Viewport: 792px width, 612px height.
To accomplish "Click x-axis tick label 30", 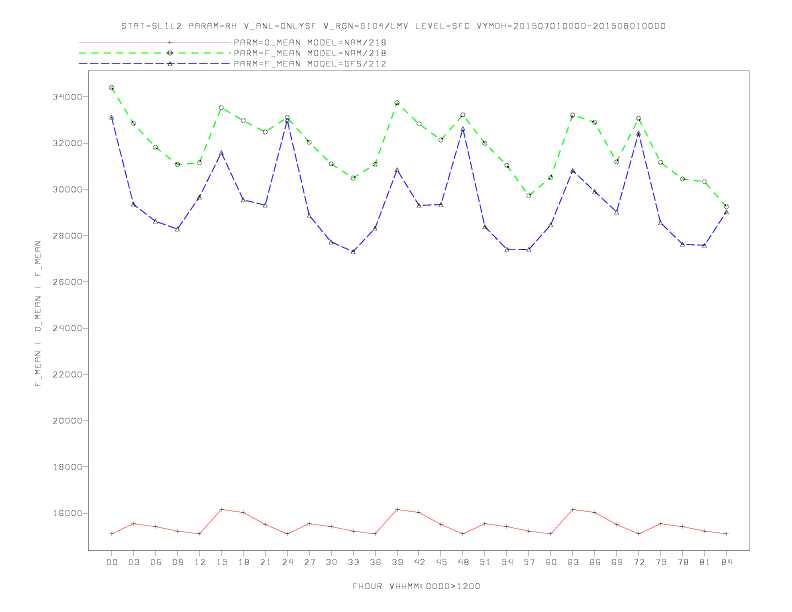I will click(331, 562).
